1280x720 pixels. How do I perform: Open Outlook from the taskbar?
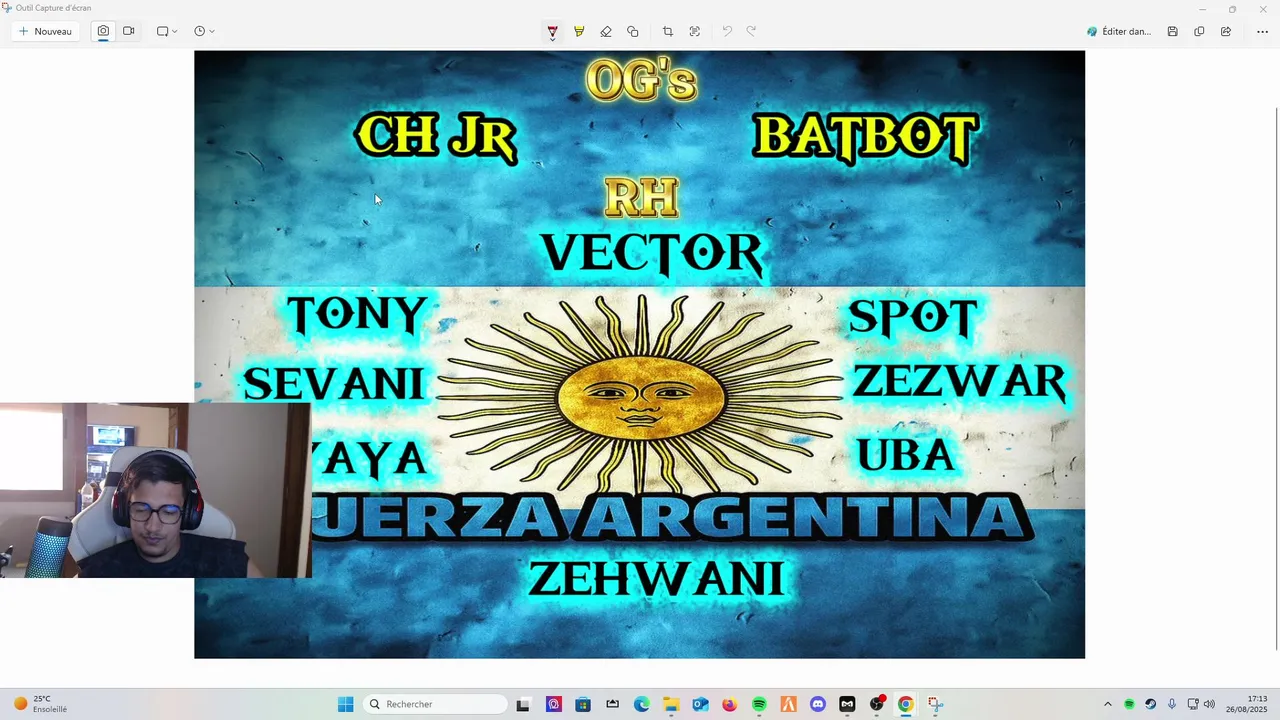(x=700, y=704)
